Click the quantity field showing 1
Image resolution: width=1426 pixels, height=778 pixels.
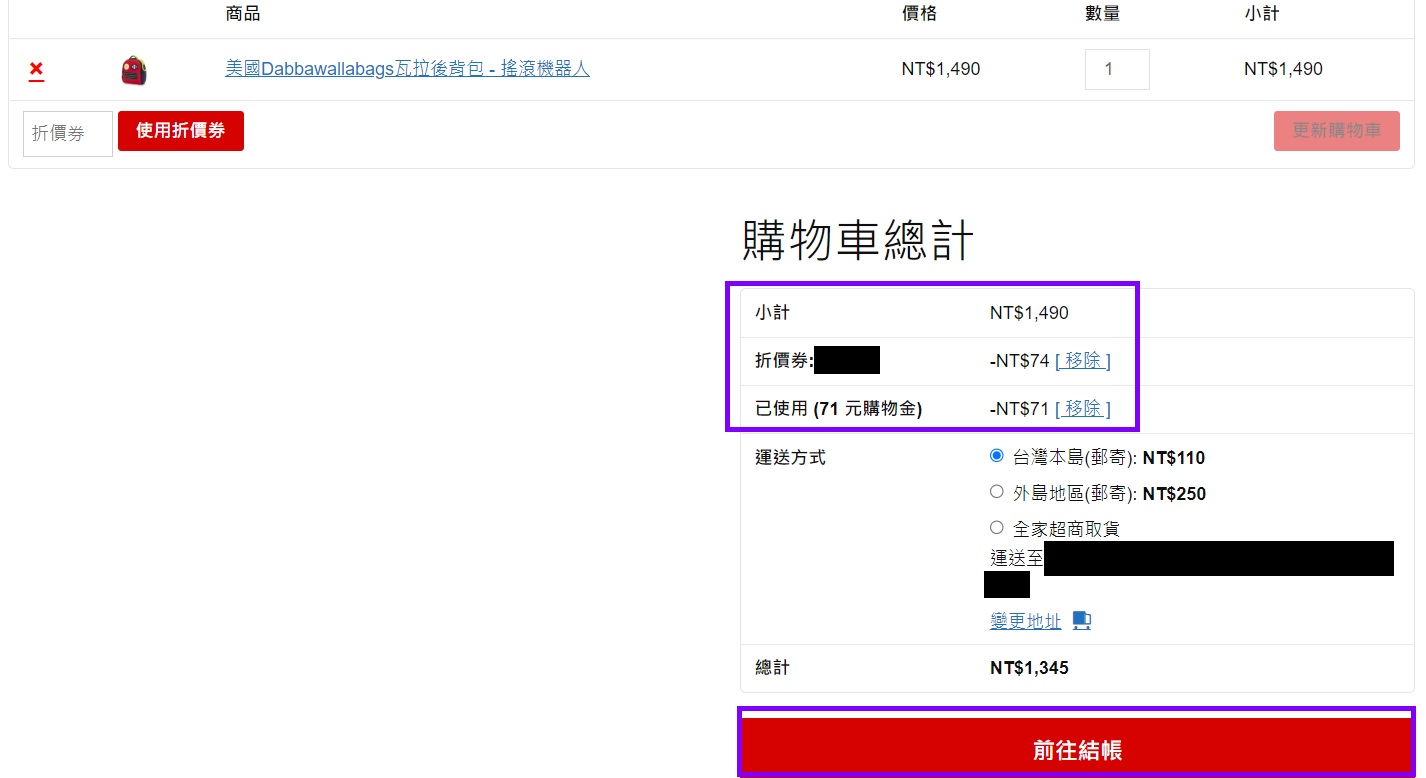click(x=1116, y=70)
